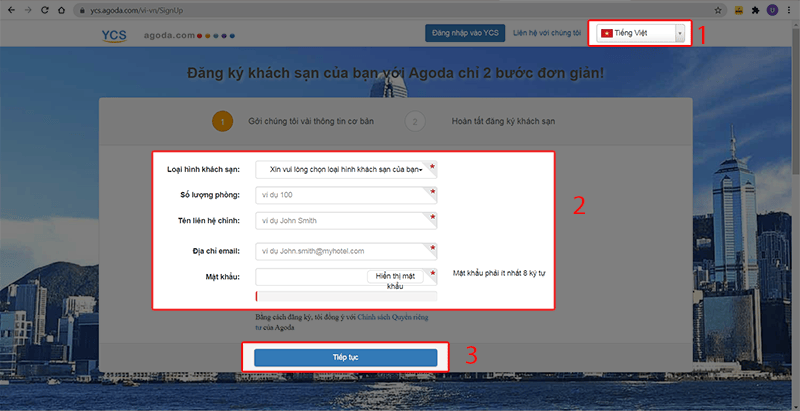Reload the page with the refresh icon
This screenshot has width=800, height=411.
44,10
